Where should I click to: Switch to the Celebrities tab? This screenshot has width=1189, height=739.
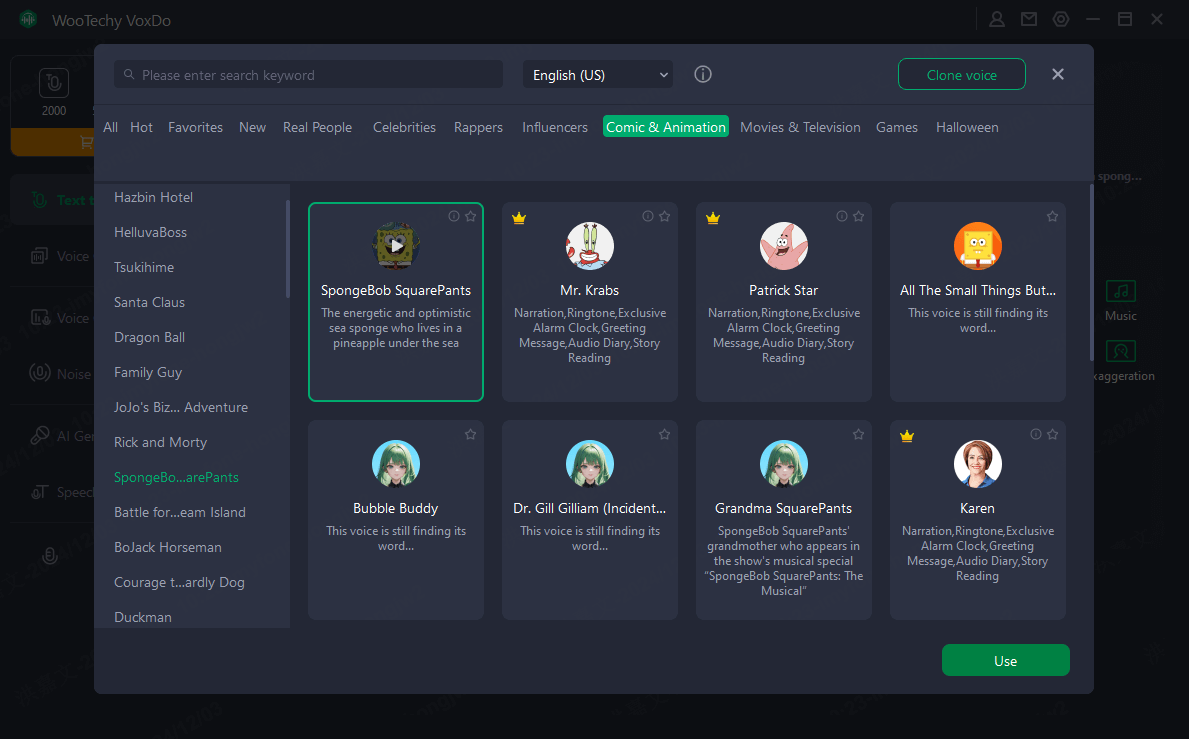pos(404,127)
